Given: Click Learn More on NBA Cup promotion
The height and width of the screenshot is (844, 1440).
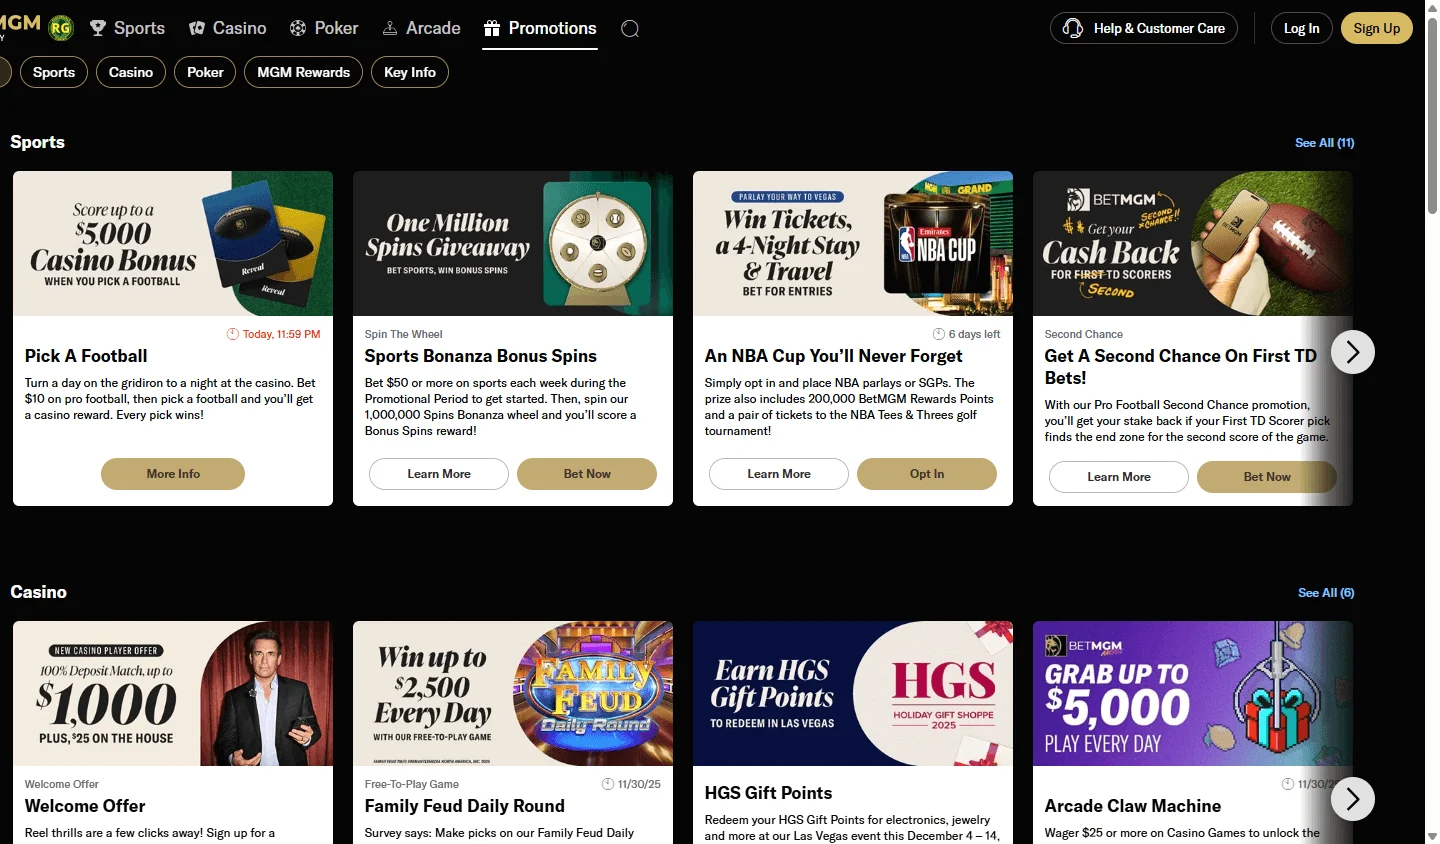Looking at the screenshot, I should click(x=779, y=474).
